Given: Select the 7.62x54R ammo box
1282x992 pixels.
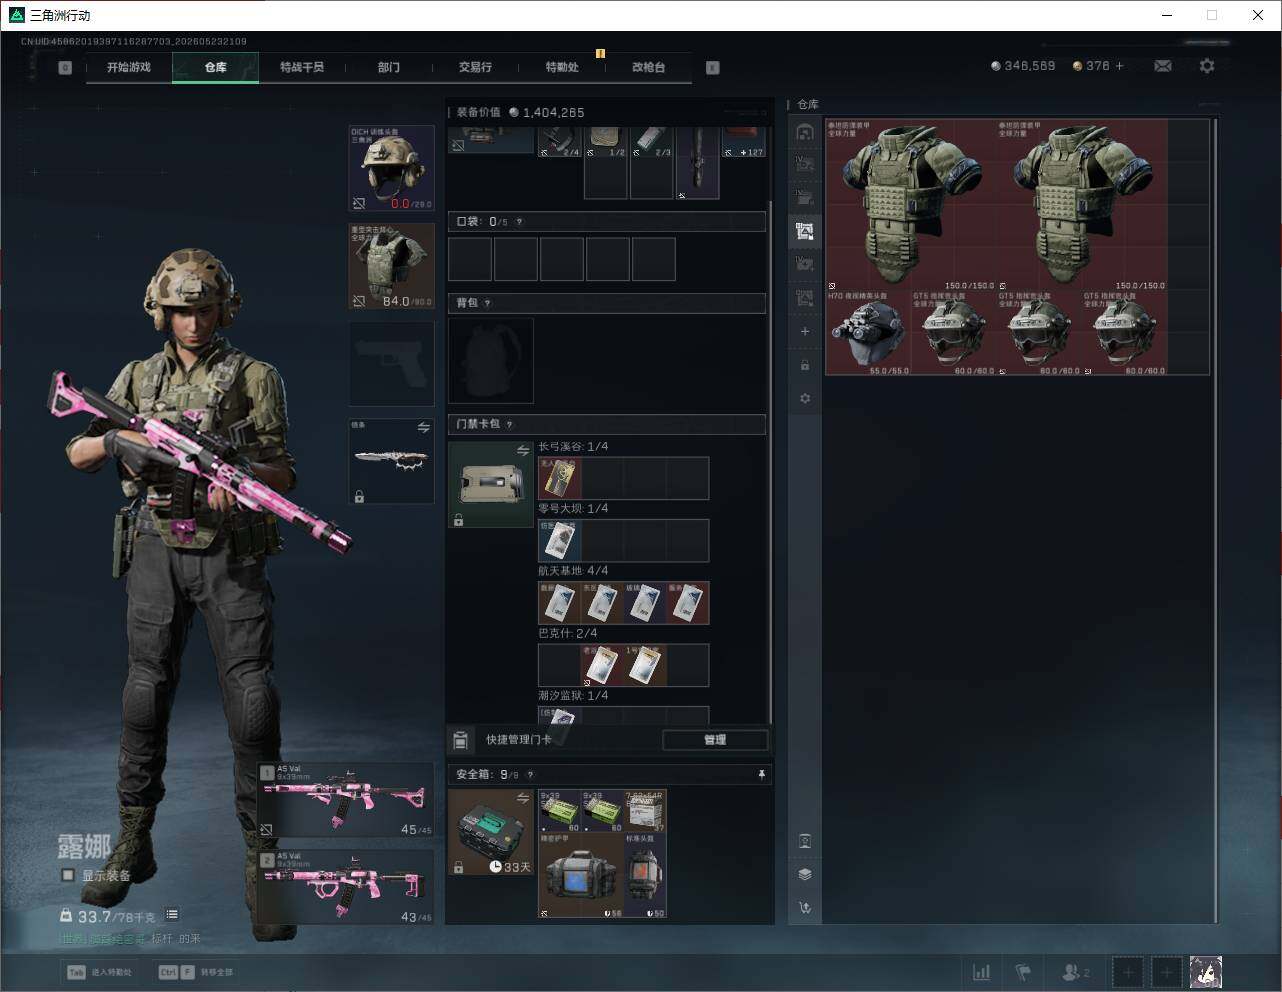Looking at the screenshot, I should pyautogui.click(x=646, y=811).
